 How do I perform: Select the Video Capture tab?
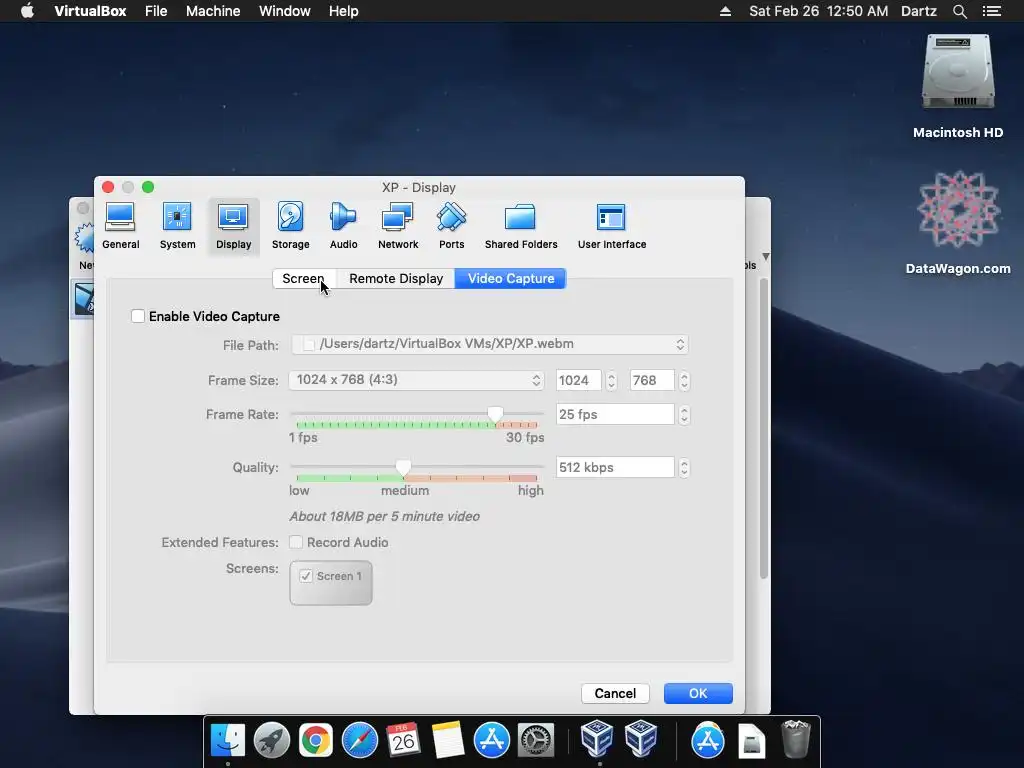coord(511,278)
